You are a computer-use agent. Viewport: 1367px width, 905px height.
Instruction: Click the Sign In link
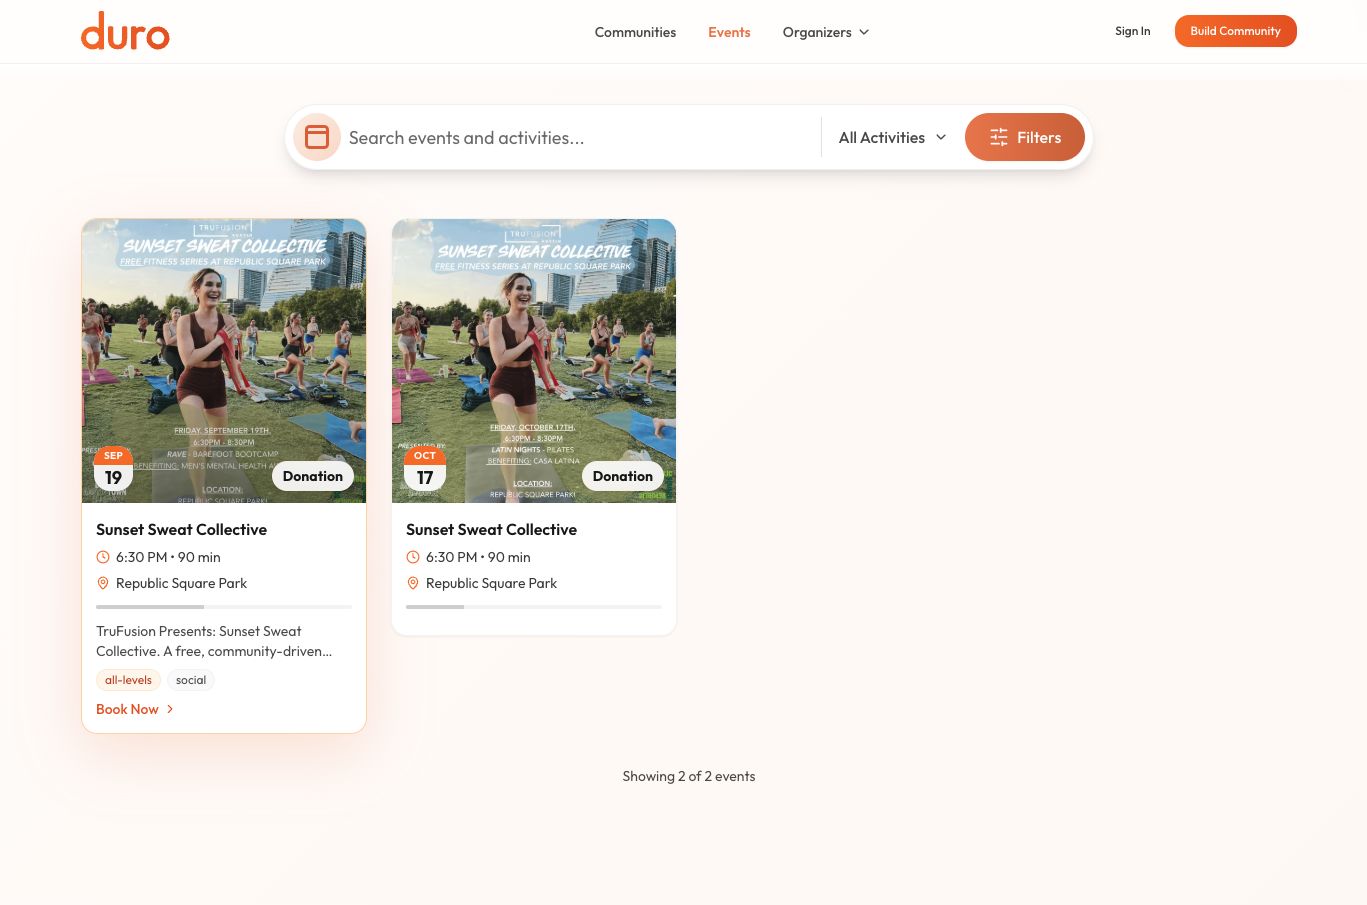coord(1132,31)
